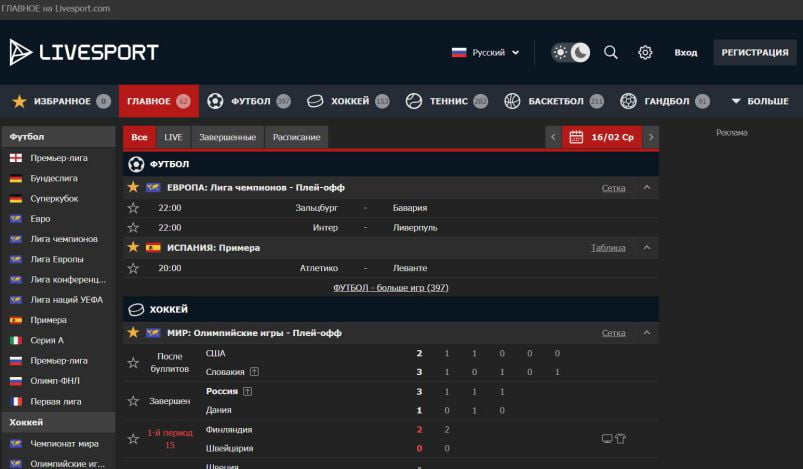Screen dimensions: 803x469
Task: Click the jersey lineup icon for Финляндия match
Action: [620, 438]
